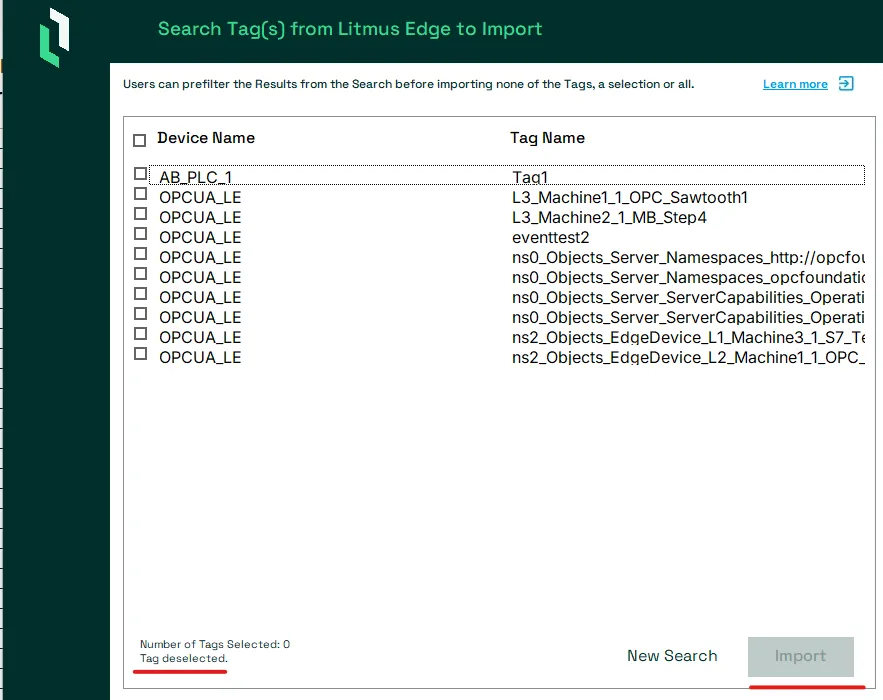The height and width of the screenshot is (700, 883).
Task: Select the AB_PLC_1 device name
Action: point(195,177)
